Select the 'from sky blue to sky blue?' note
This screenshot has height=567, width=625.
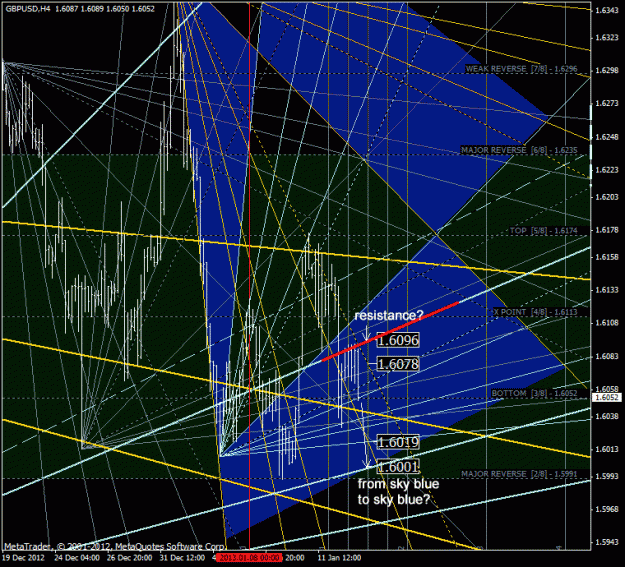398,491
